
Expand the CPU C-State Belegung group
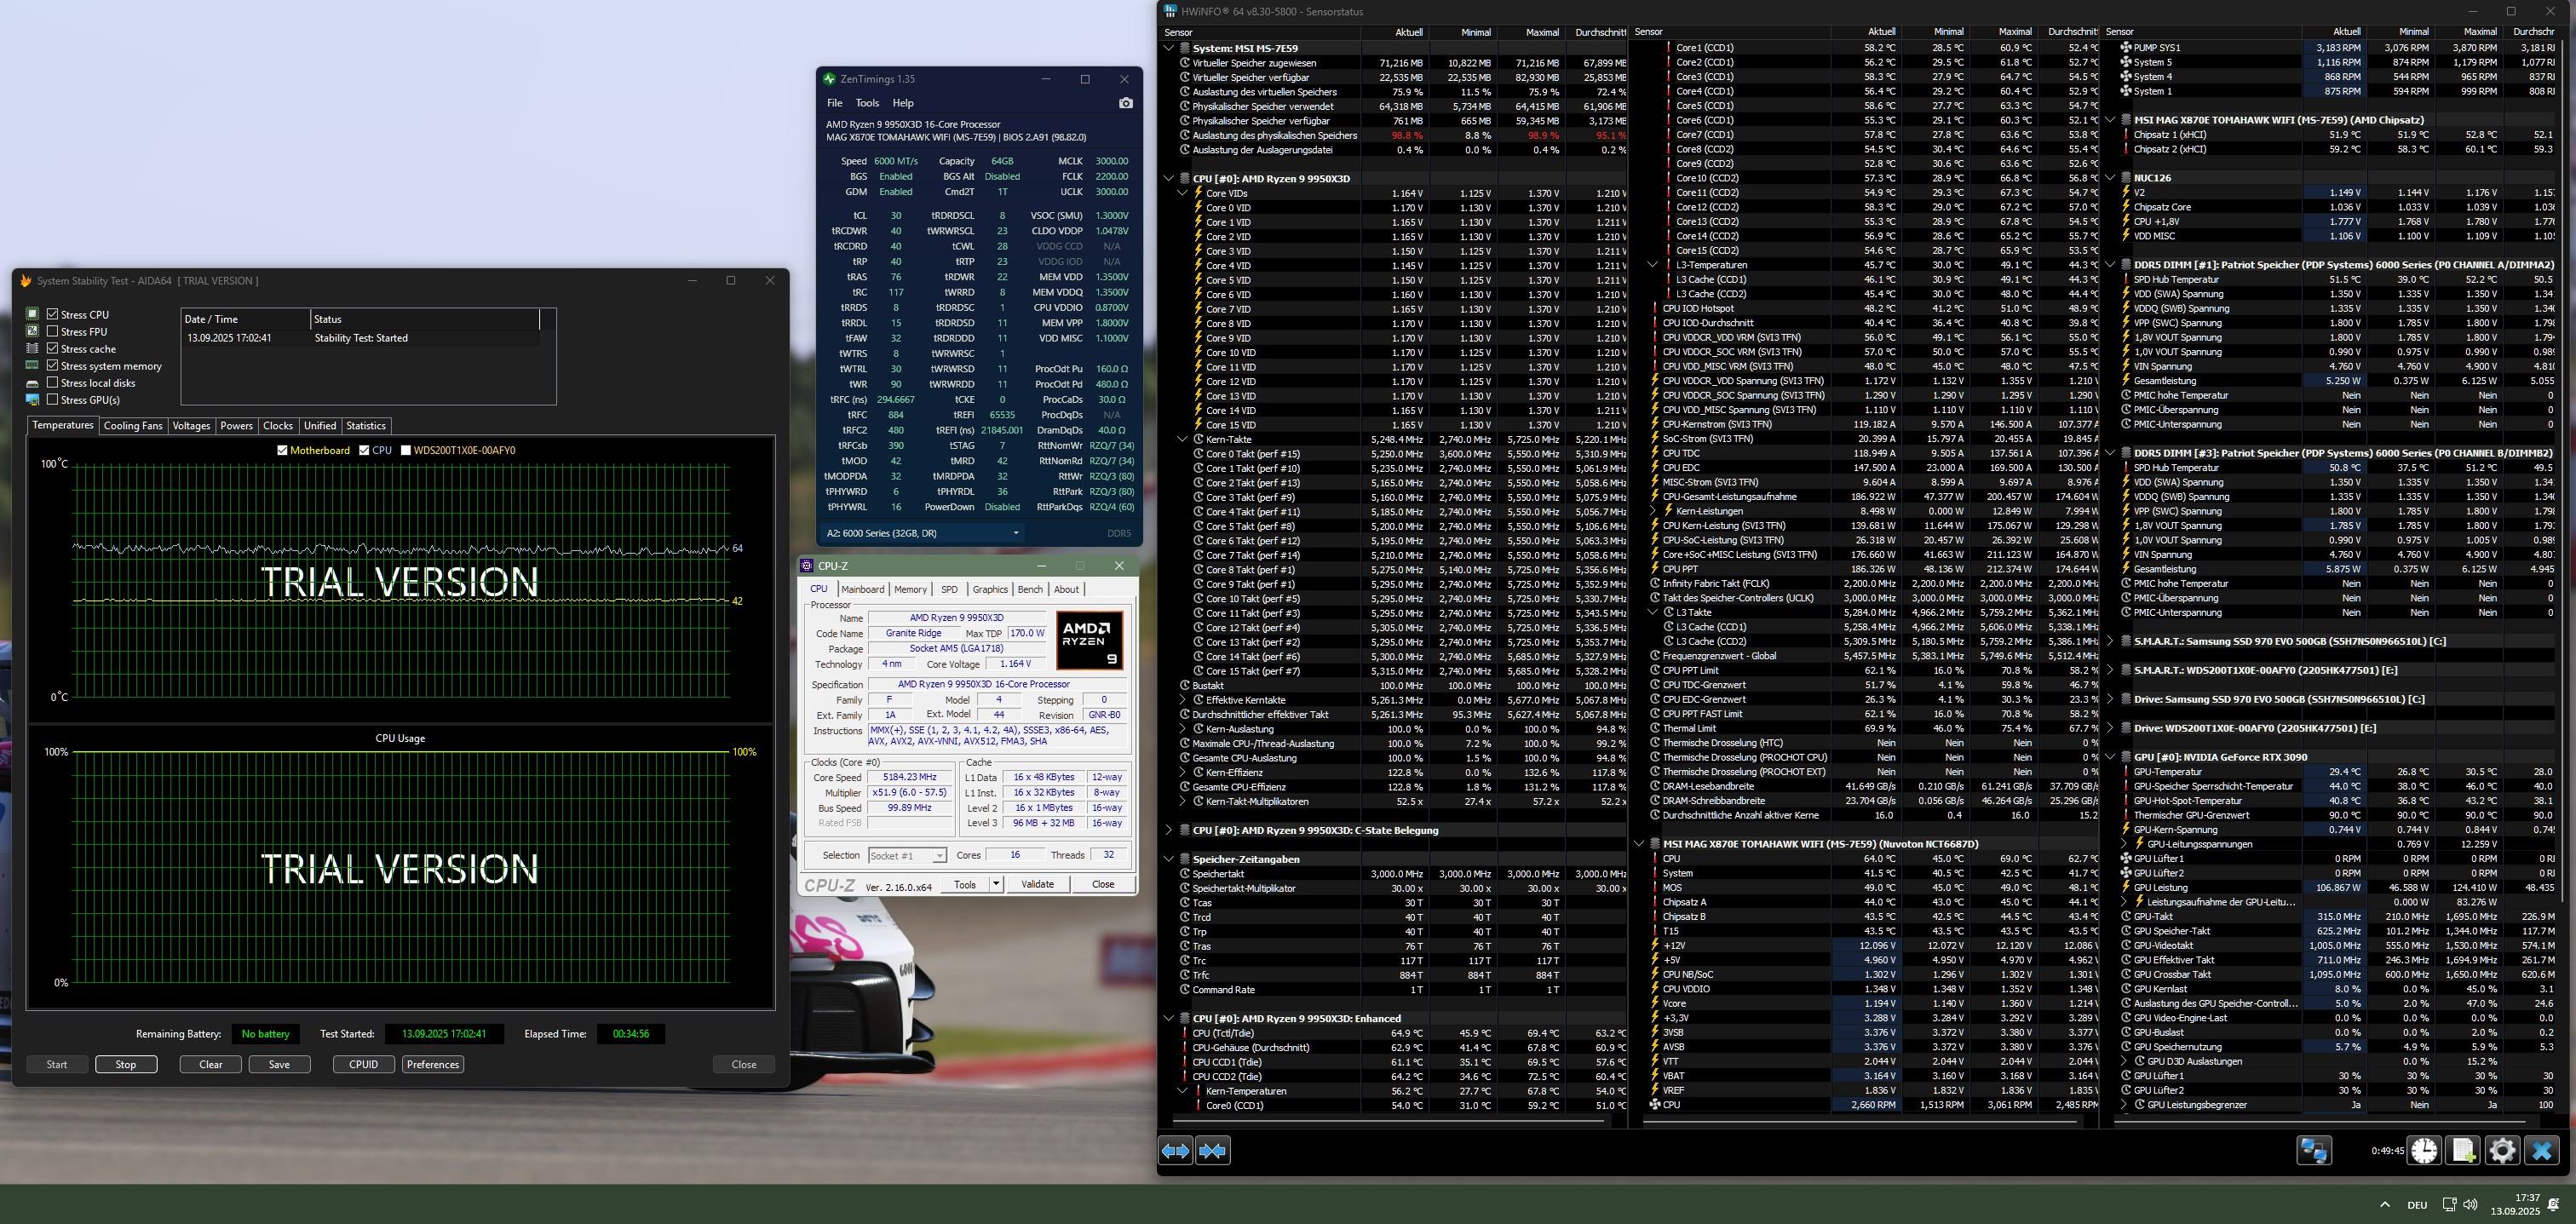pos(1168,830)
